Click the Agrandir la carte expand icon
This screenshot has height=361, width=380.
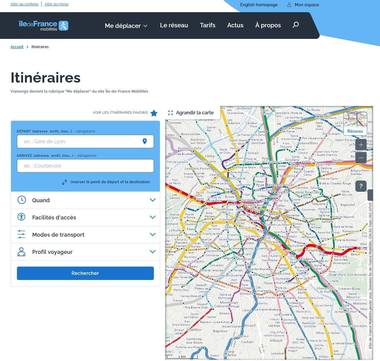171,113
